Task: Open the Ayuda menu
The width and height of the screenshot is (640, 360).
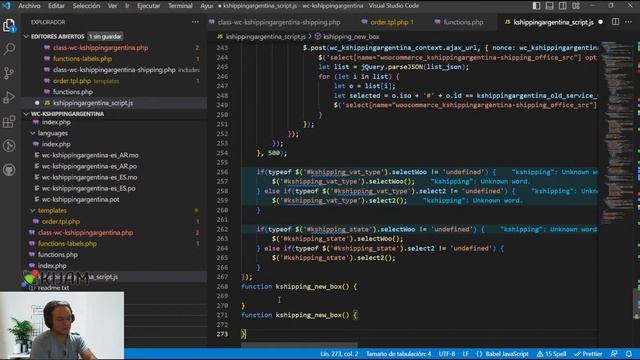Action: point(207,6)
